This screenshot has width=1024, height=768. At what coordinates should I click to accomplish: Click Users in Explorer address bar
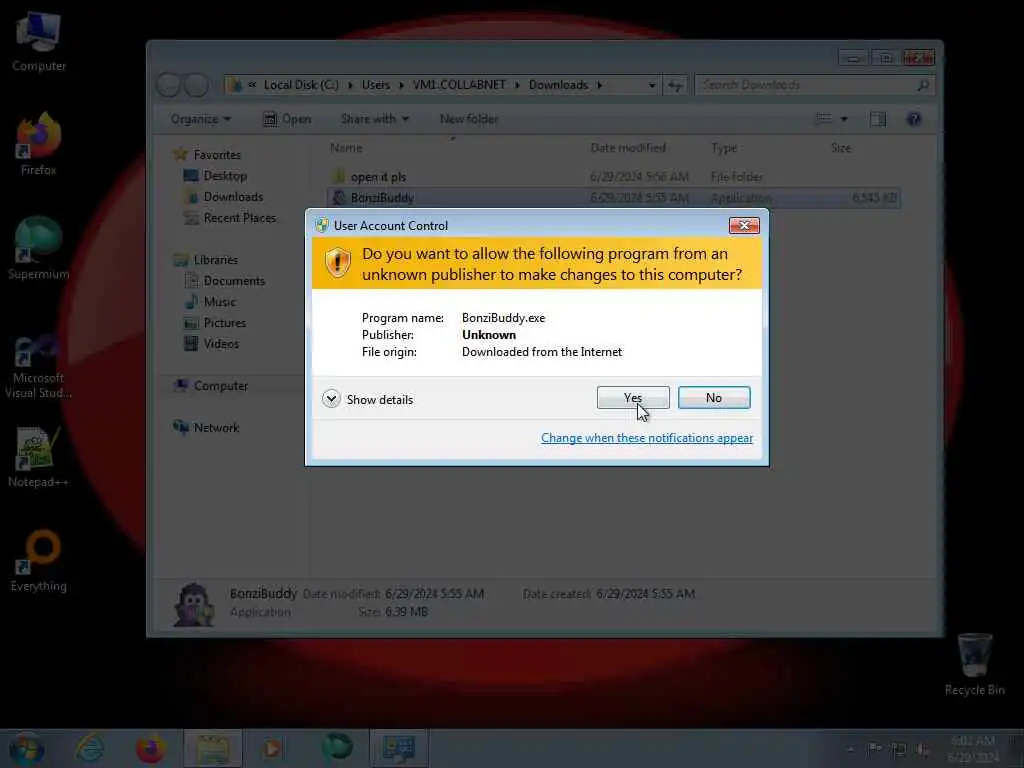376,85
